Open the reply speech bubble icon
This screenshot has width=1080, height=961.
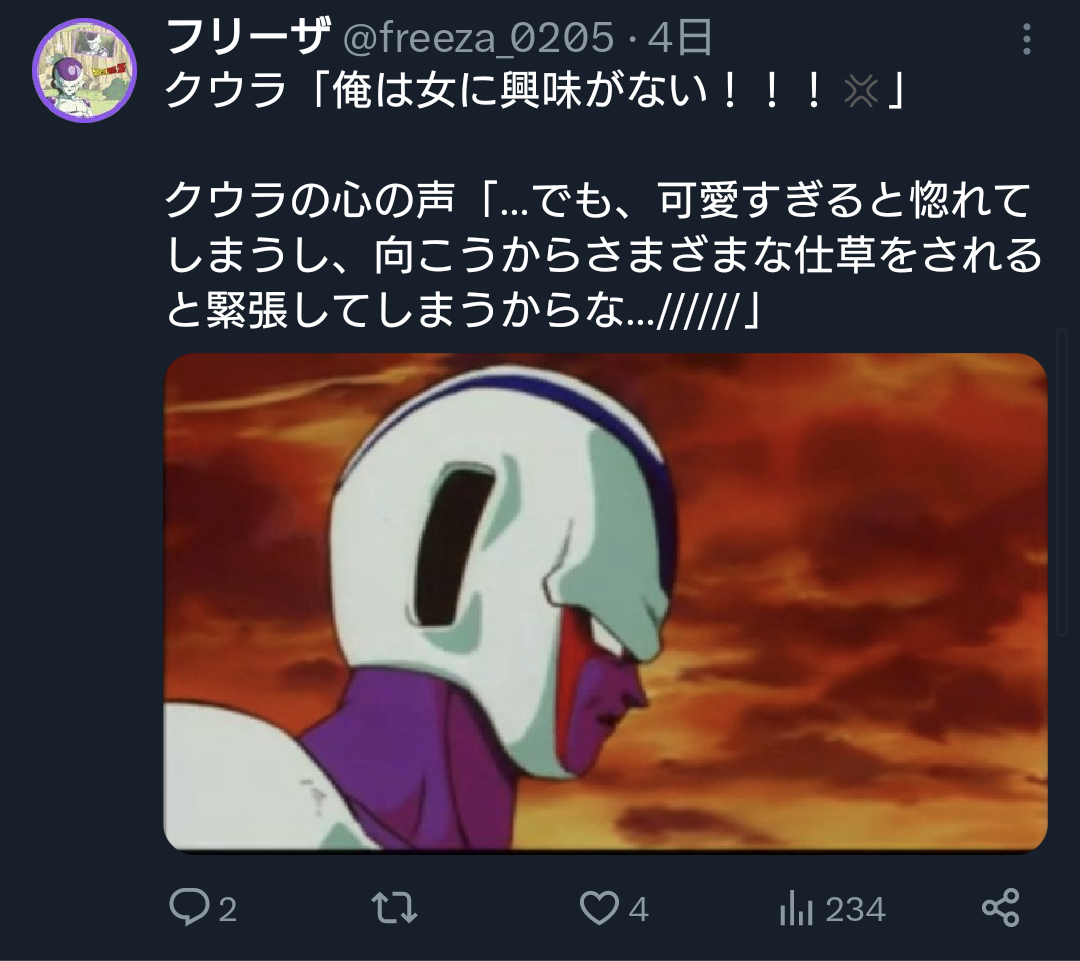(189, 907)
